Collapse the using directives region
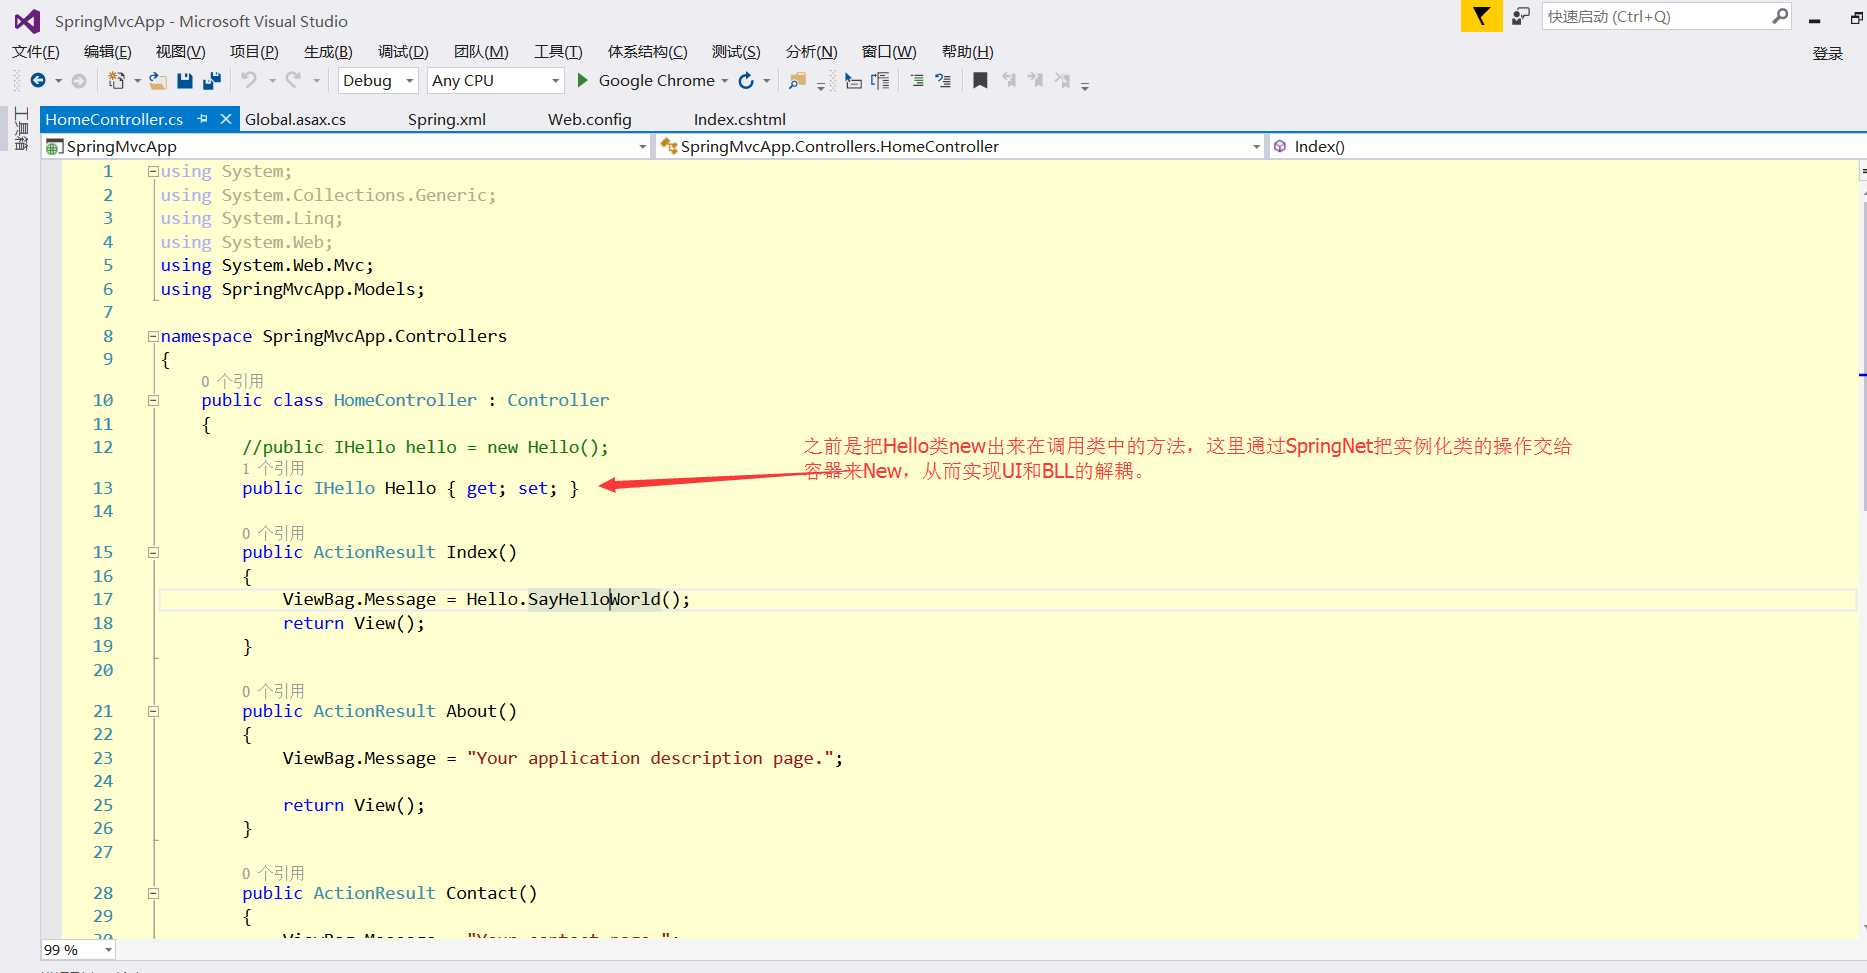The height and width of the screenshot is (973, 1867). pyautogui.click(x=153, y=171)
